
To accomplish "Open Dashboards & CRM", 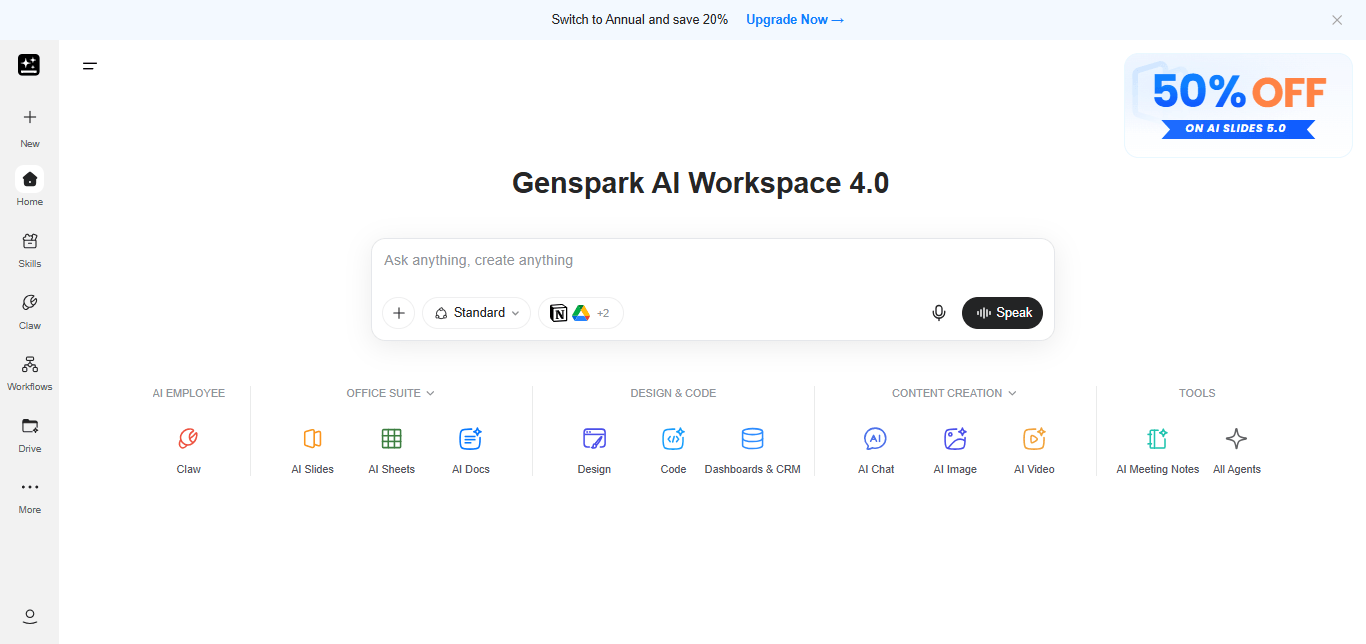I will 753,450.
